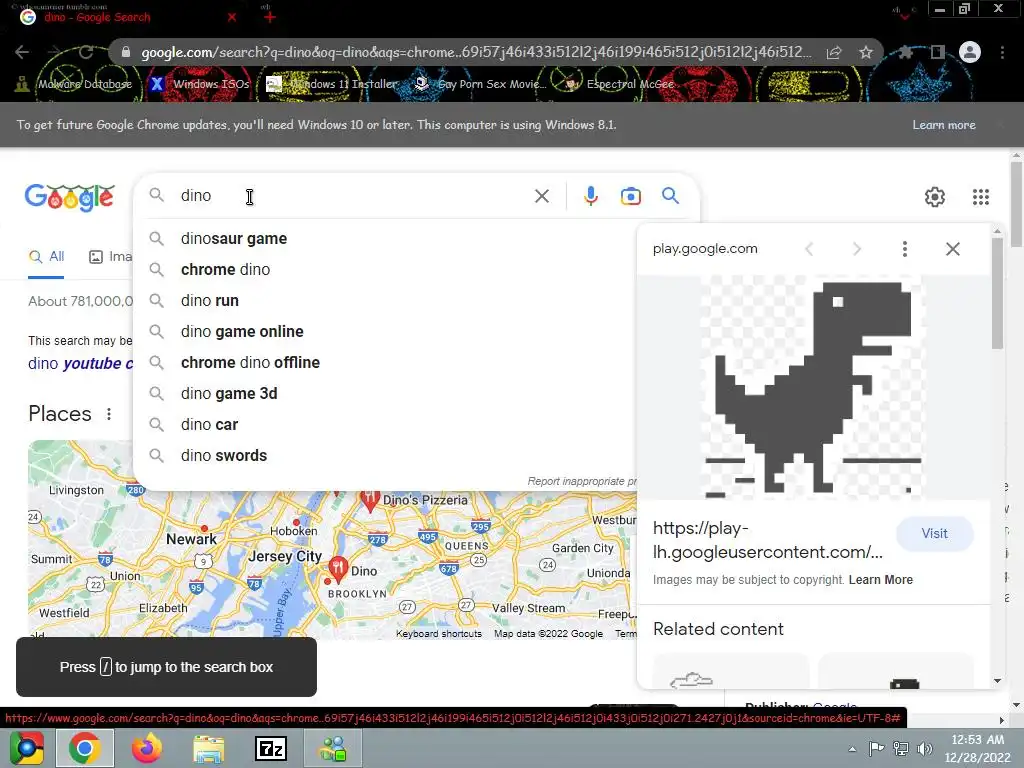The width and height of the screenshot is (1024, 768).
Task: Open the Chrome profile avatar
Action: (x=970, y=52)
